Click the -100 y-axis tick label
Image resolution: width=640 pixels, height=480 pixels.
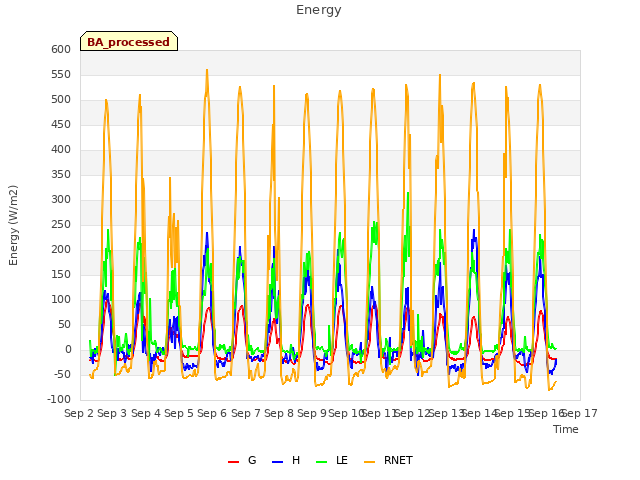[59, 400]
